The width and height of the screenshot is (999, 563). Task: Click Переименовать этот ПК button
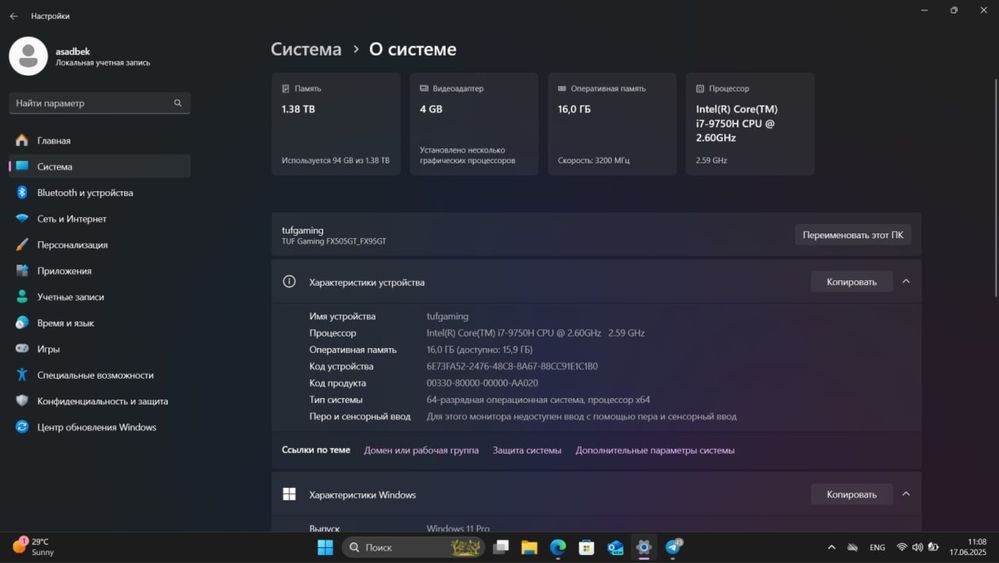[x=853, y=235]
